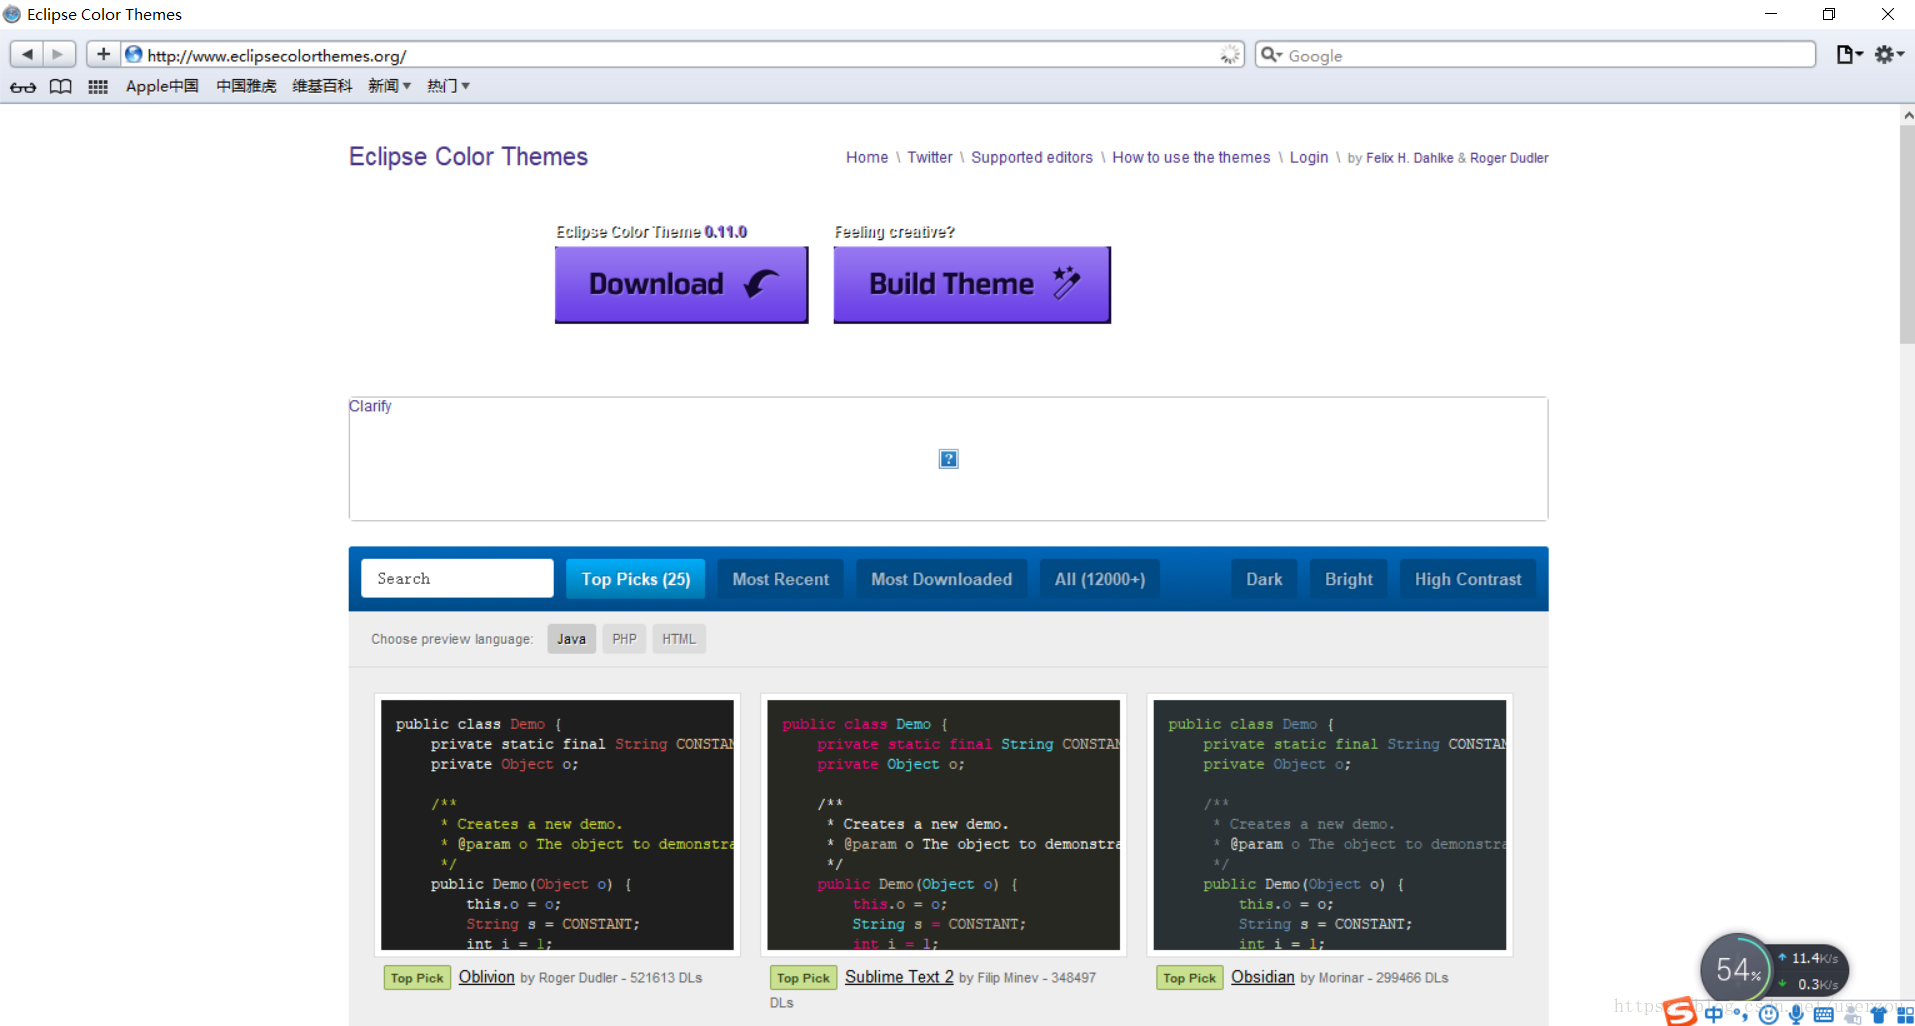Open the 中国雅虎 bookmark
Screen dimensions: 1915x1026
pos(246,86)
